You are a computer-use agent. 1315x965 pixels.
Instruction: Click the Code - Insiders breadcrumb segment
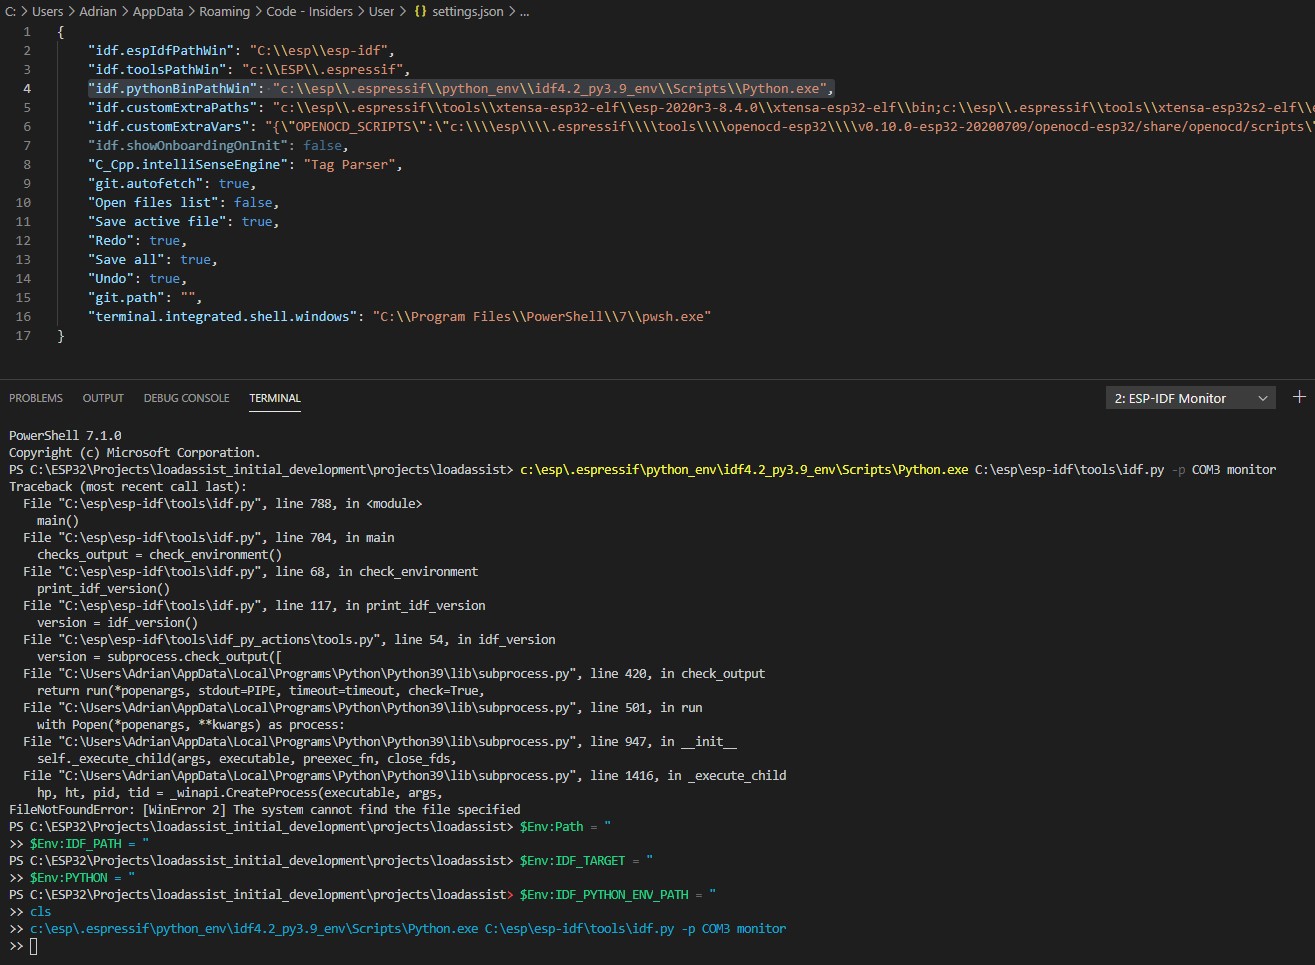[x=309, y=11]
